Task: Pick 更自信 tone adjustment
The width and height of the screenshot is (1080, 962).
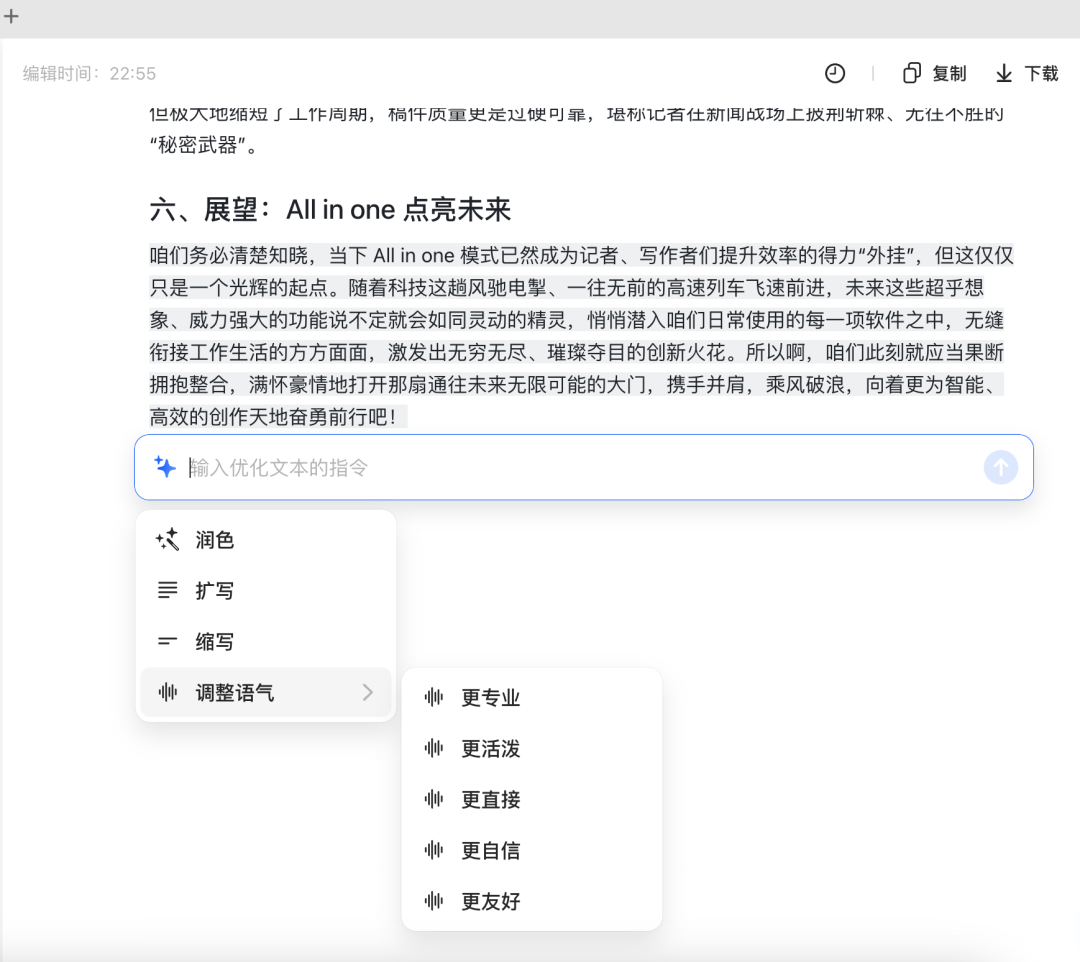Action: pyautogui.click(x=490, y=850)
